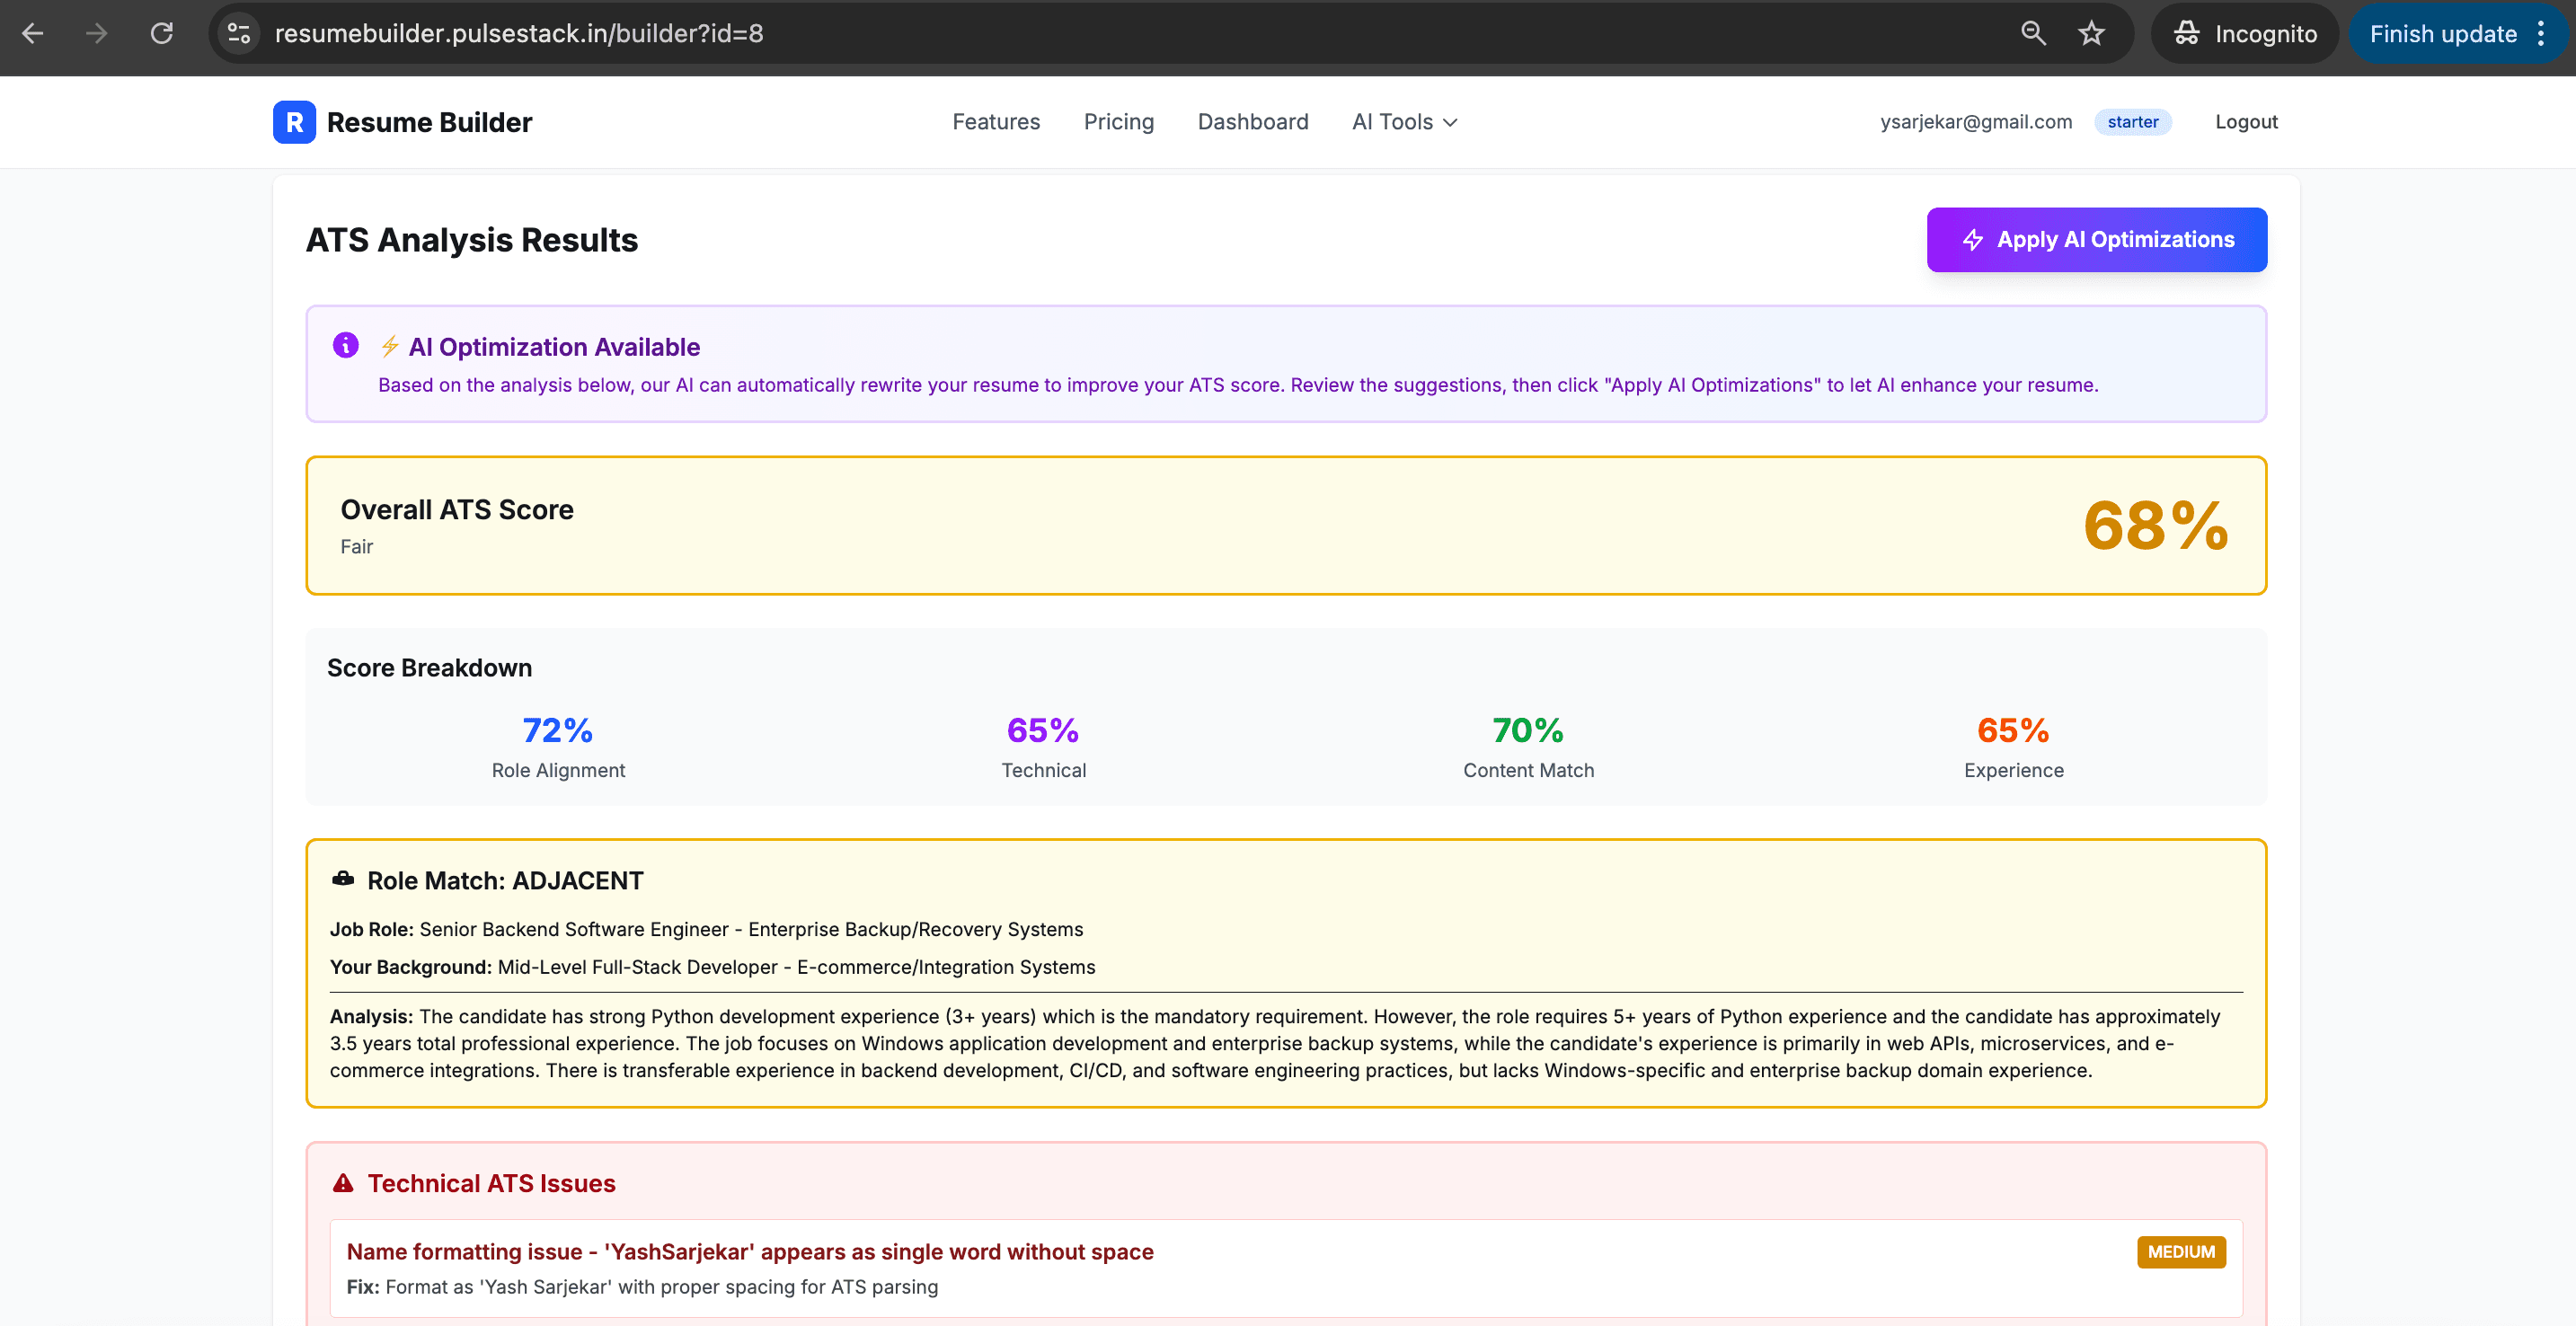Open the Dashboard menu item

tap(1253, 122)
